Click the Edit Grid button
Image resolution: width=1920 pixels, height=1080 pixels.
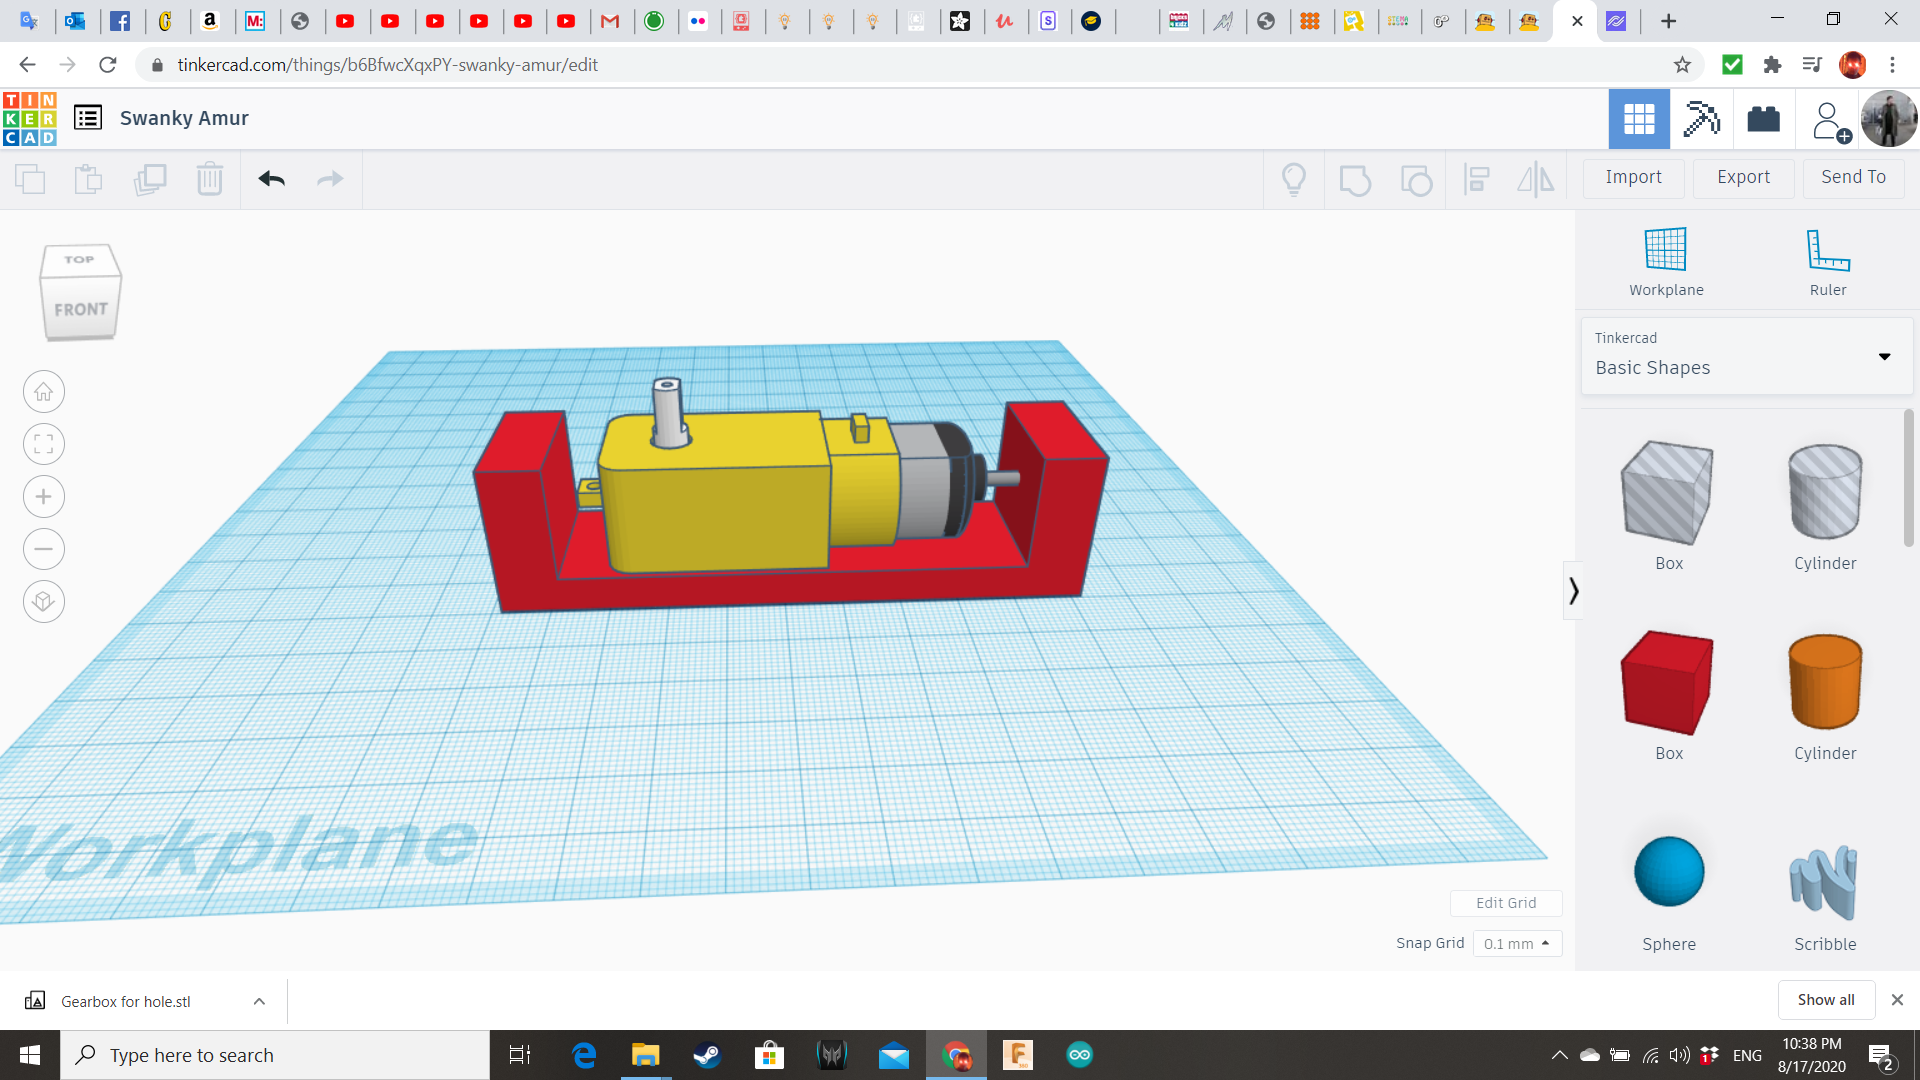(1506, 903)
